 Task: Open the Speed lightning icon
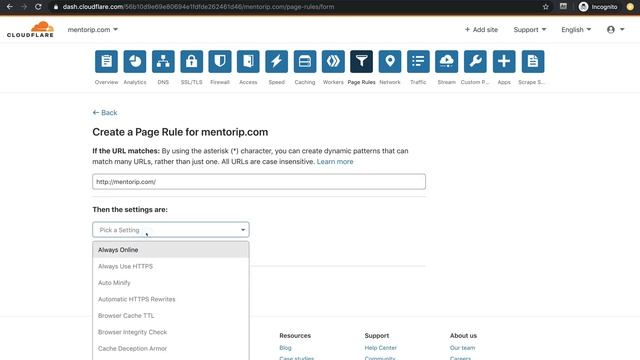click(276, 62)
